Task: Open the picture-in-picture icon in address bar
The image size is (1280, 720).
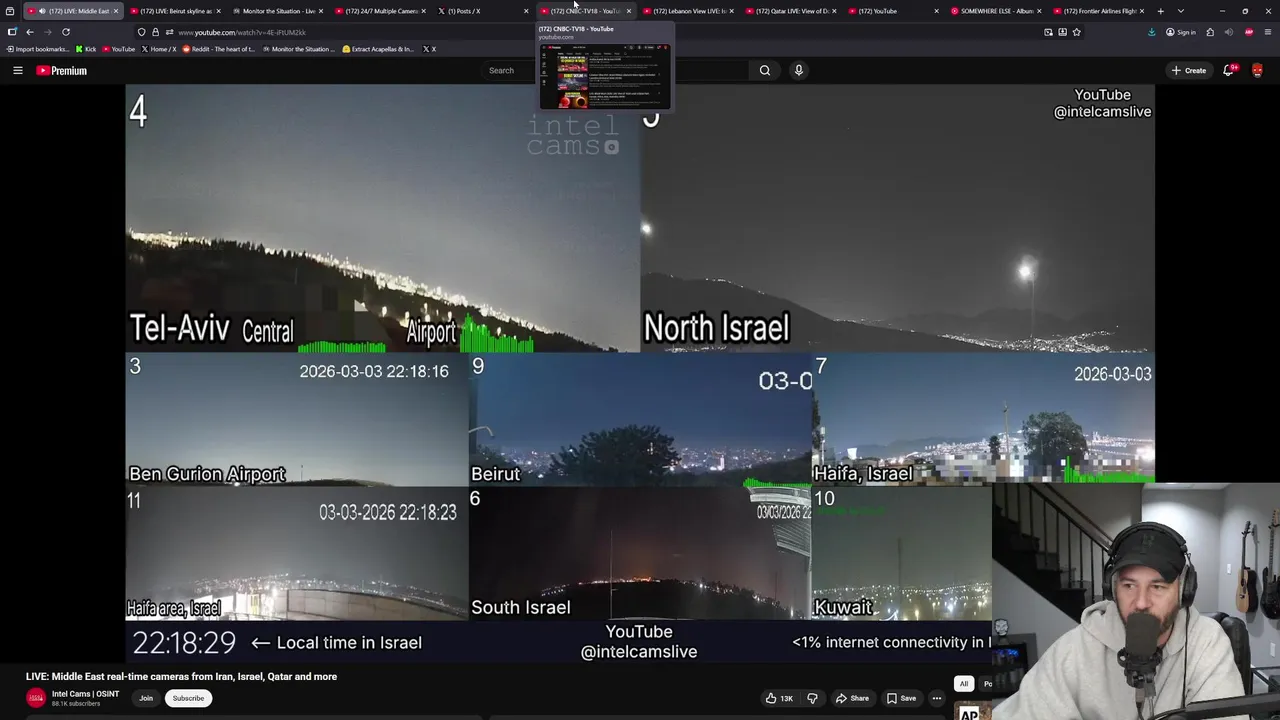Action: pos(1048,32)
